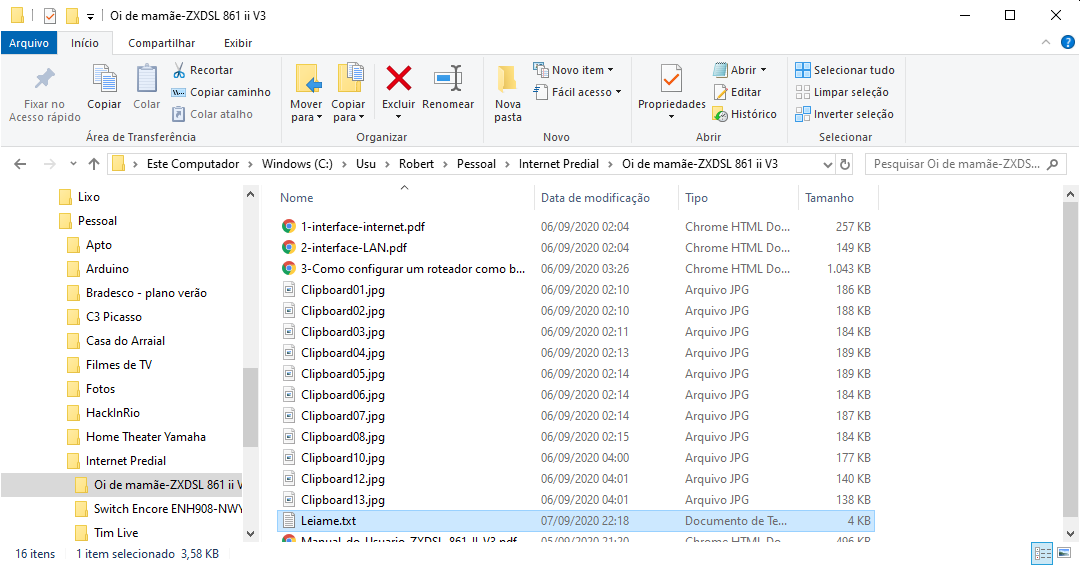1080x566 pixels.
Task: Click the search magnifier icon
Action: (1052, 164)
